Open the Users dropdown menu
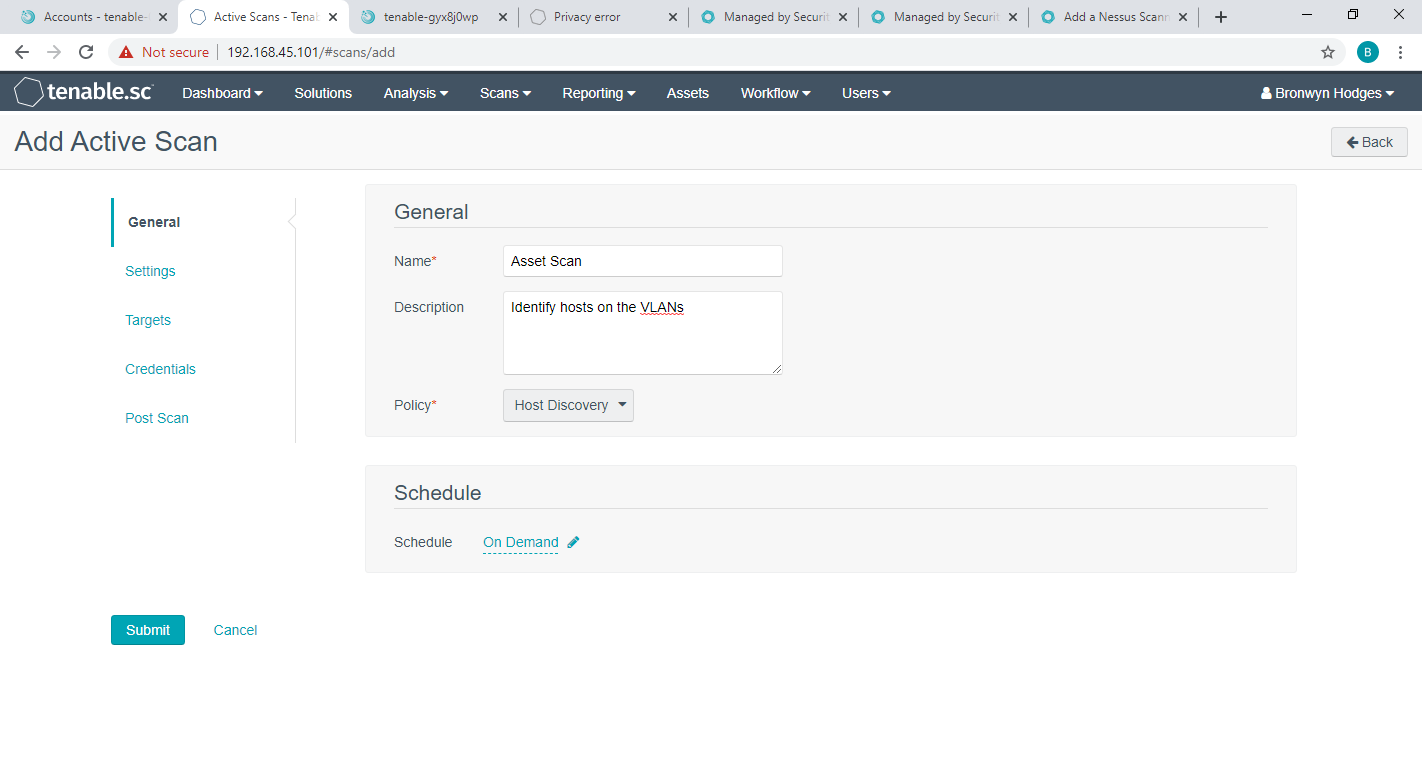1422x760 pixels. coord(866,93)
